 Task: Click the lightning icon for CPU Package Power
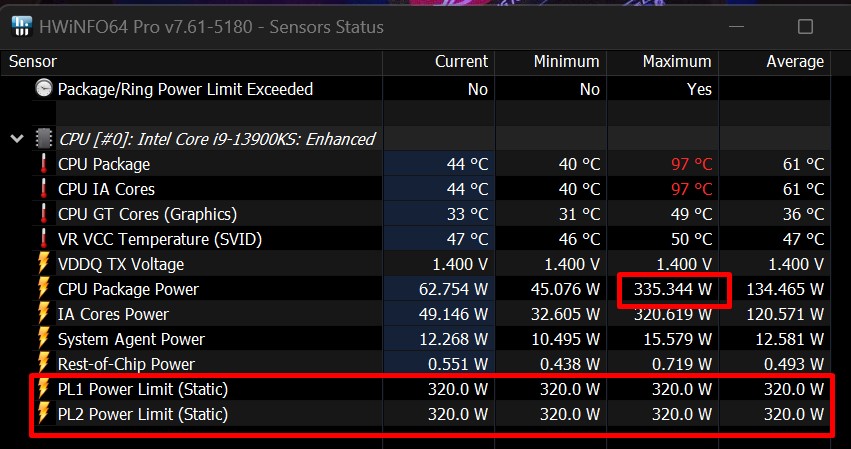[x=43, y=288]
